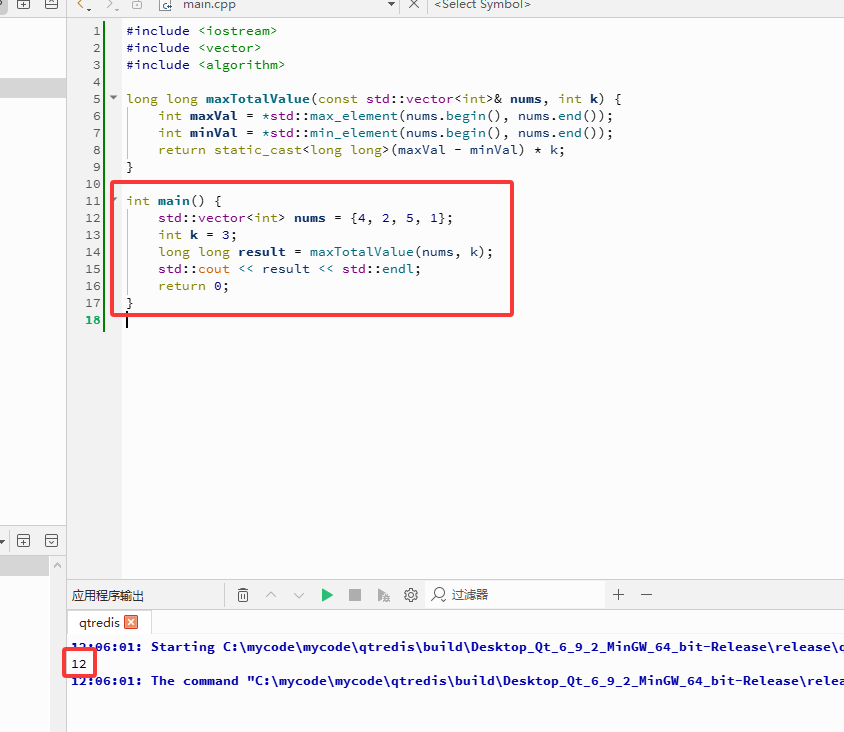The width and height of the screenshot is (844, 732).
Task: Zoom out output text with minus icon
Action: [x=646, y=595]
